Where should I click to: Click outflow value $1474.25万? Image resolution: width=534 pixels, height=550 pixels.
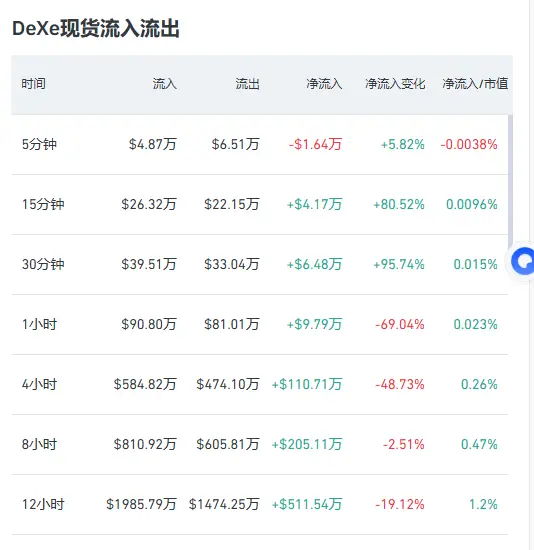[x=224, y=504]
